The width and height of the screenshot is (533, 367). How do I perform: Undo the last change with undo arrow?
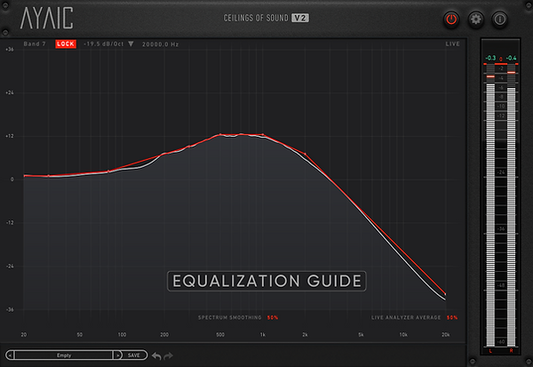pyautogui.click(x=156, y=356)
